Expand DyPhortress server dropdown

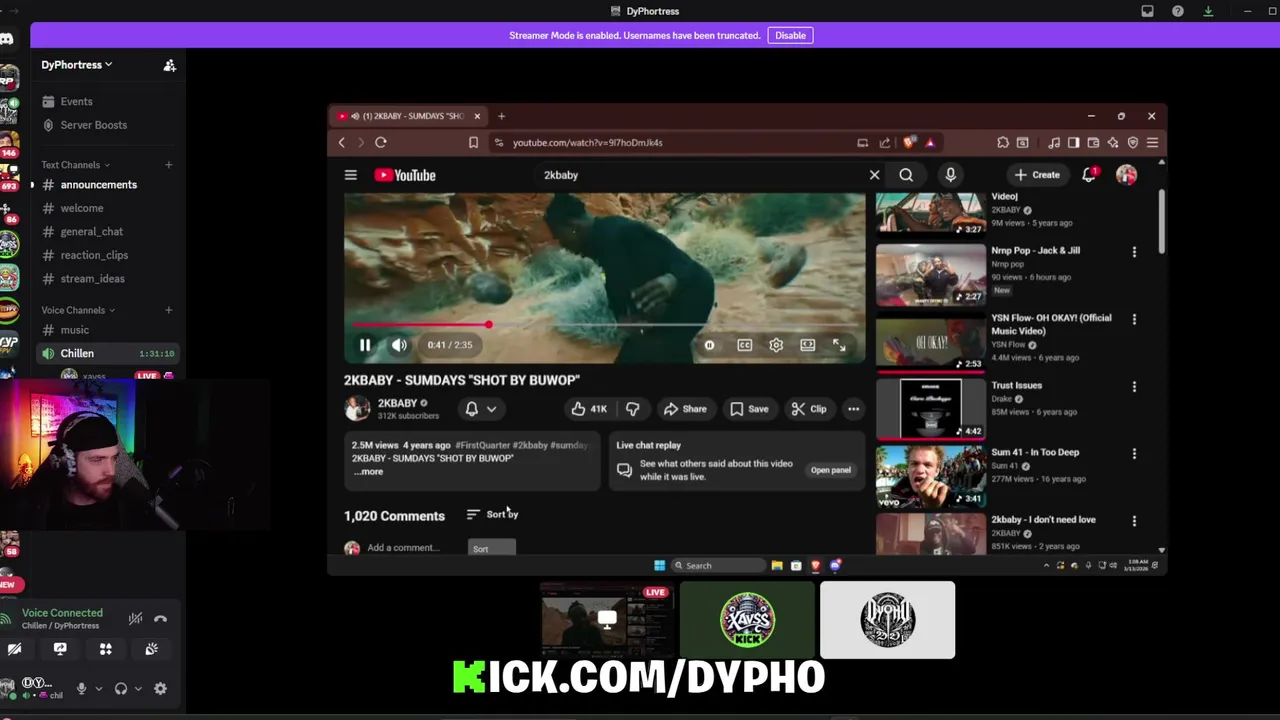pyautogui.click(x=77, y=65)
